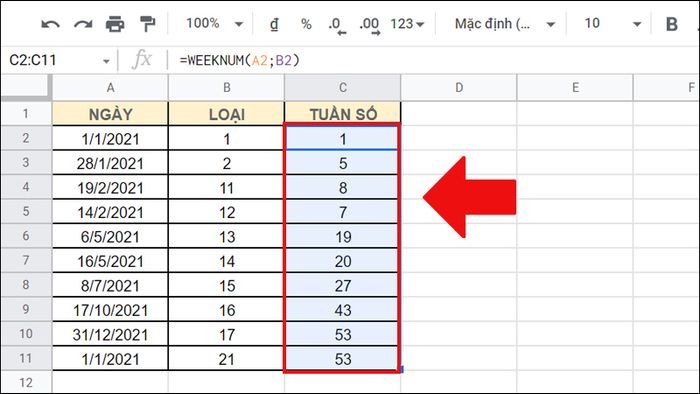The height and width of the screenshot is (394, 700).
Task: Select row 5 header
Action: tap(26, 211)
